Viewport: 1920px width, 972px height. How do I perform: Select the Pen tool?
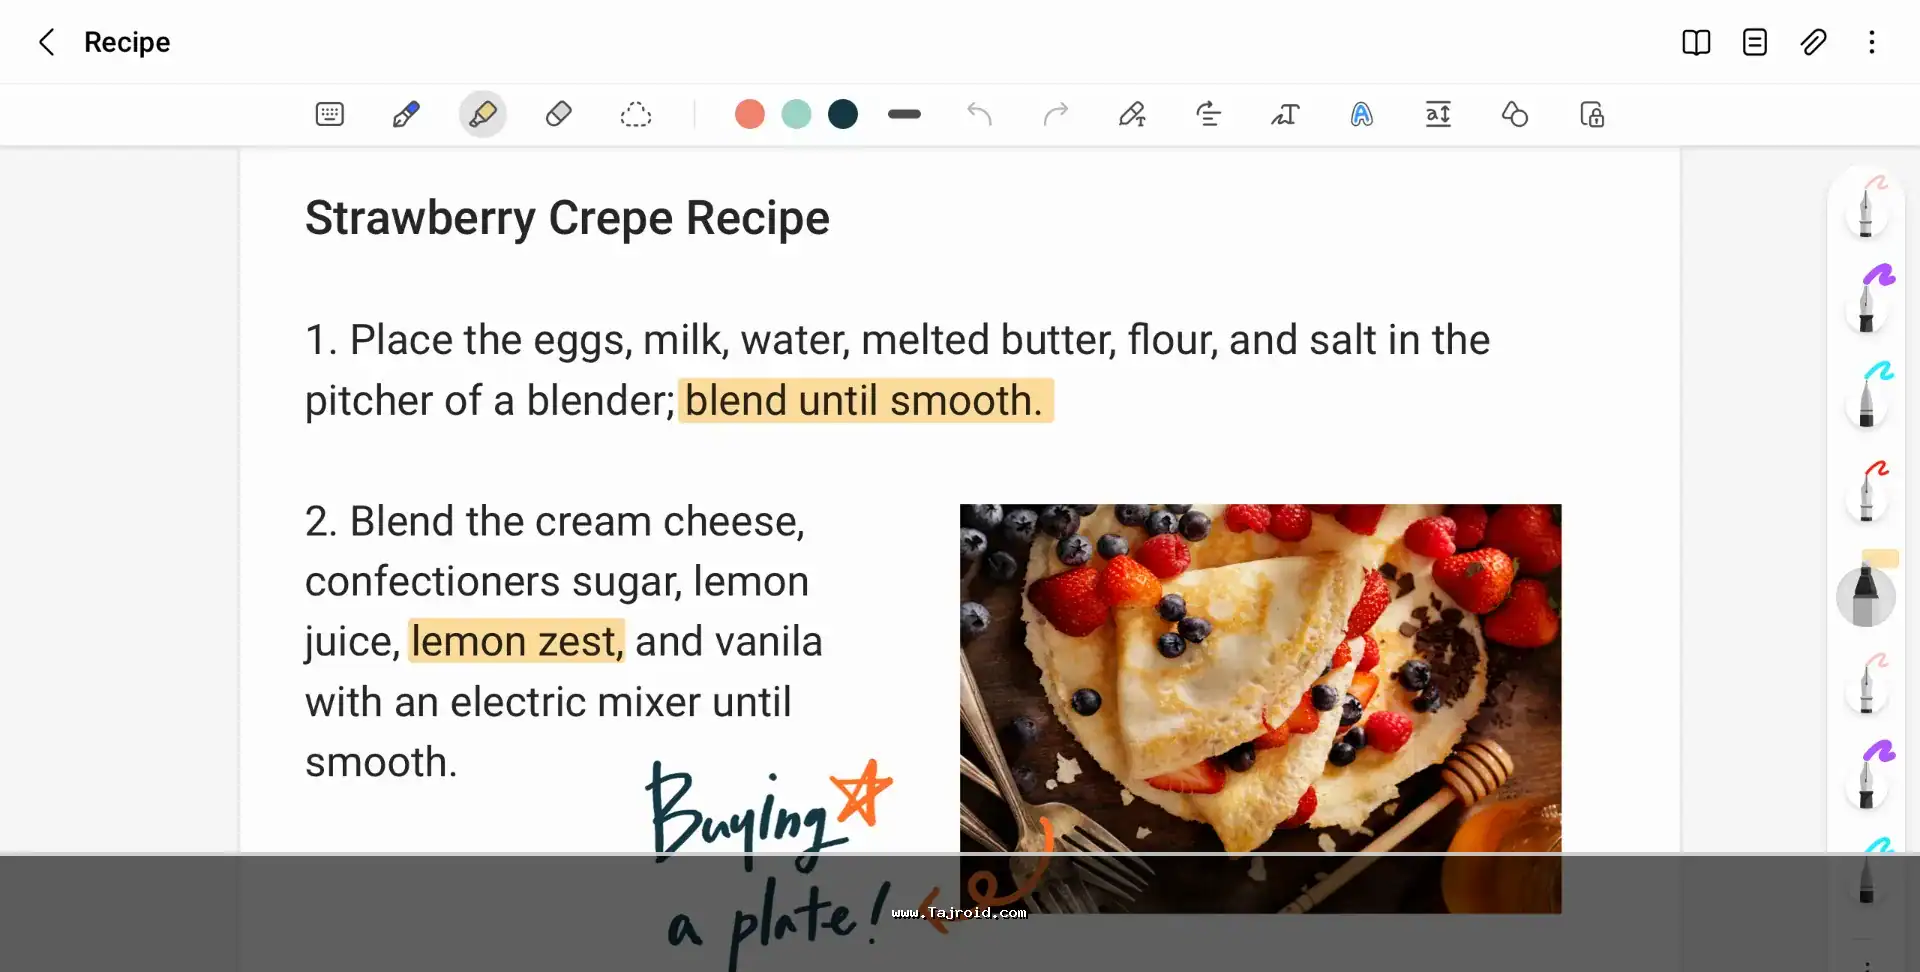click(406, 114)
